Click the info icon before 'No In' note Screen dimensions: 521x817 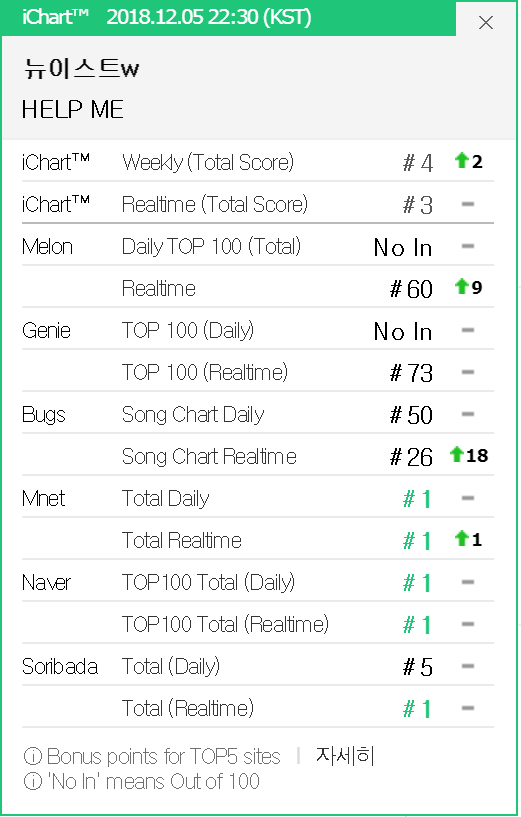tap(33, 781)
